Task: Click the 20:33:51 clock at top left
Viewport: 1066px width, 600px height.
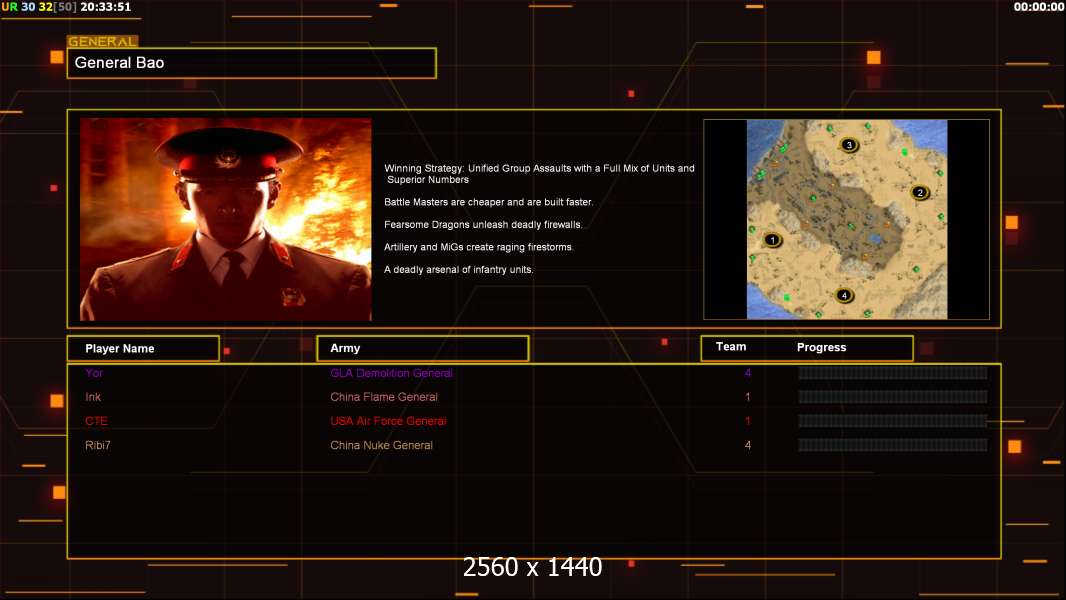Action: click(x=105, y=7)
